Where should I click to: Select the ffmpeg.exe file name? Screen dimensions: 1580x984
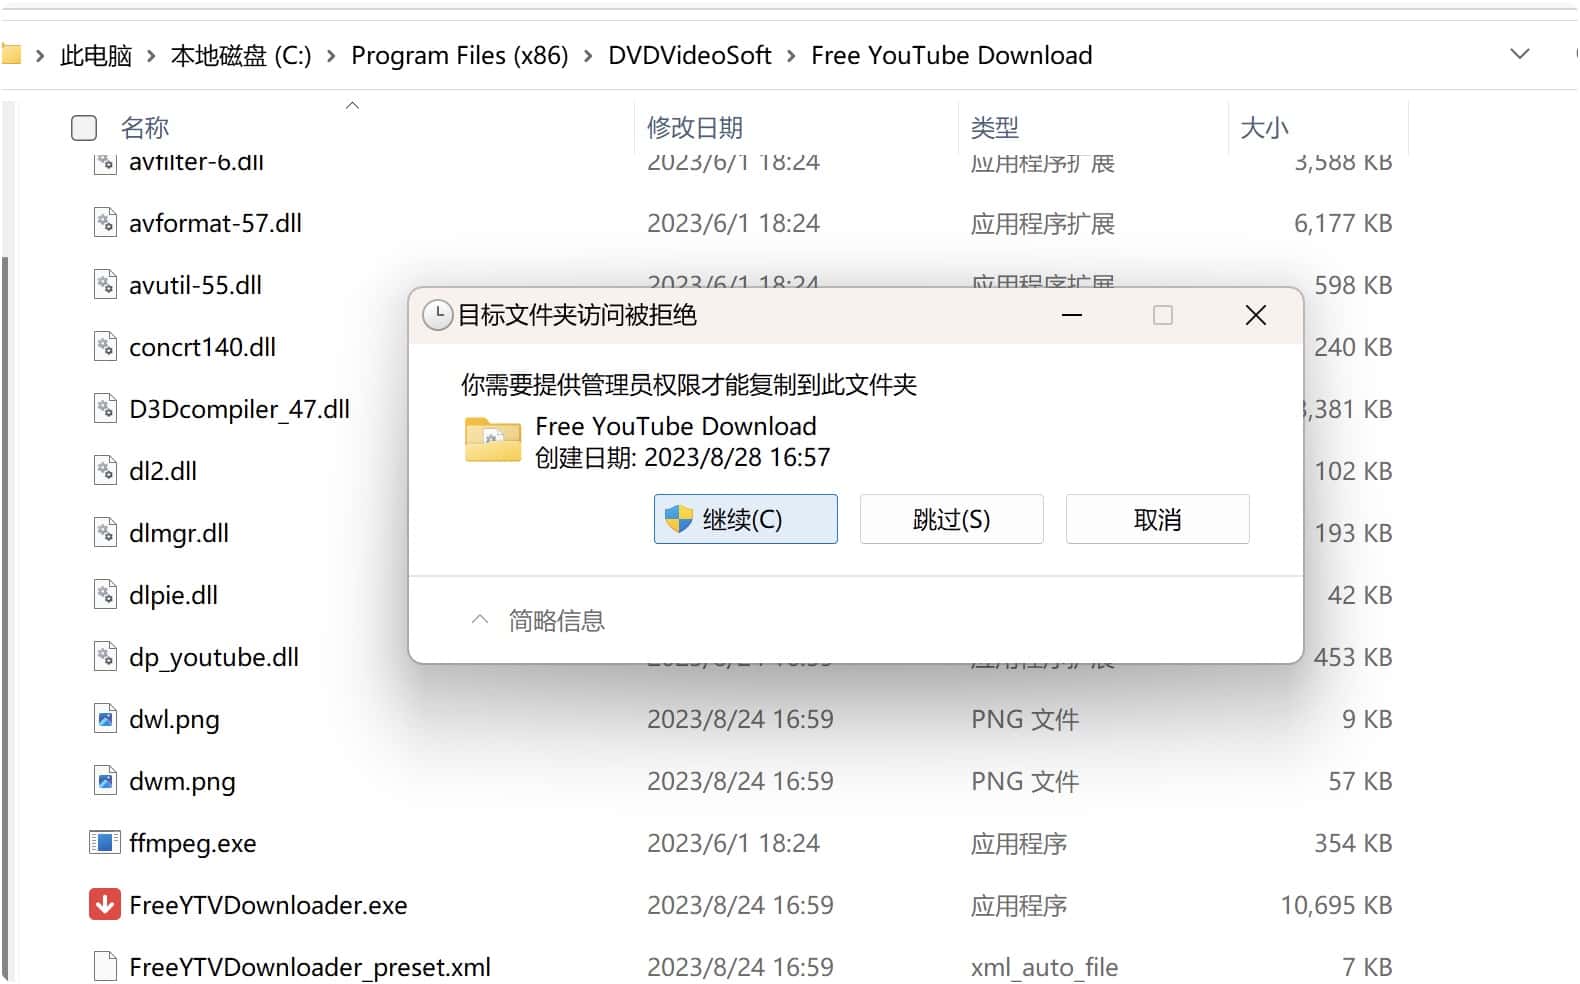pos(192,843)
